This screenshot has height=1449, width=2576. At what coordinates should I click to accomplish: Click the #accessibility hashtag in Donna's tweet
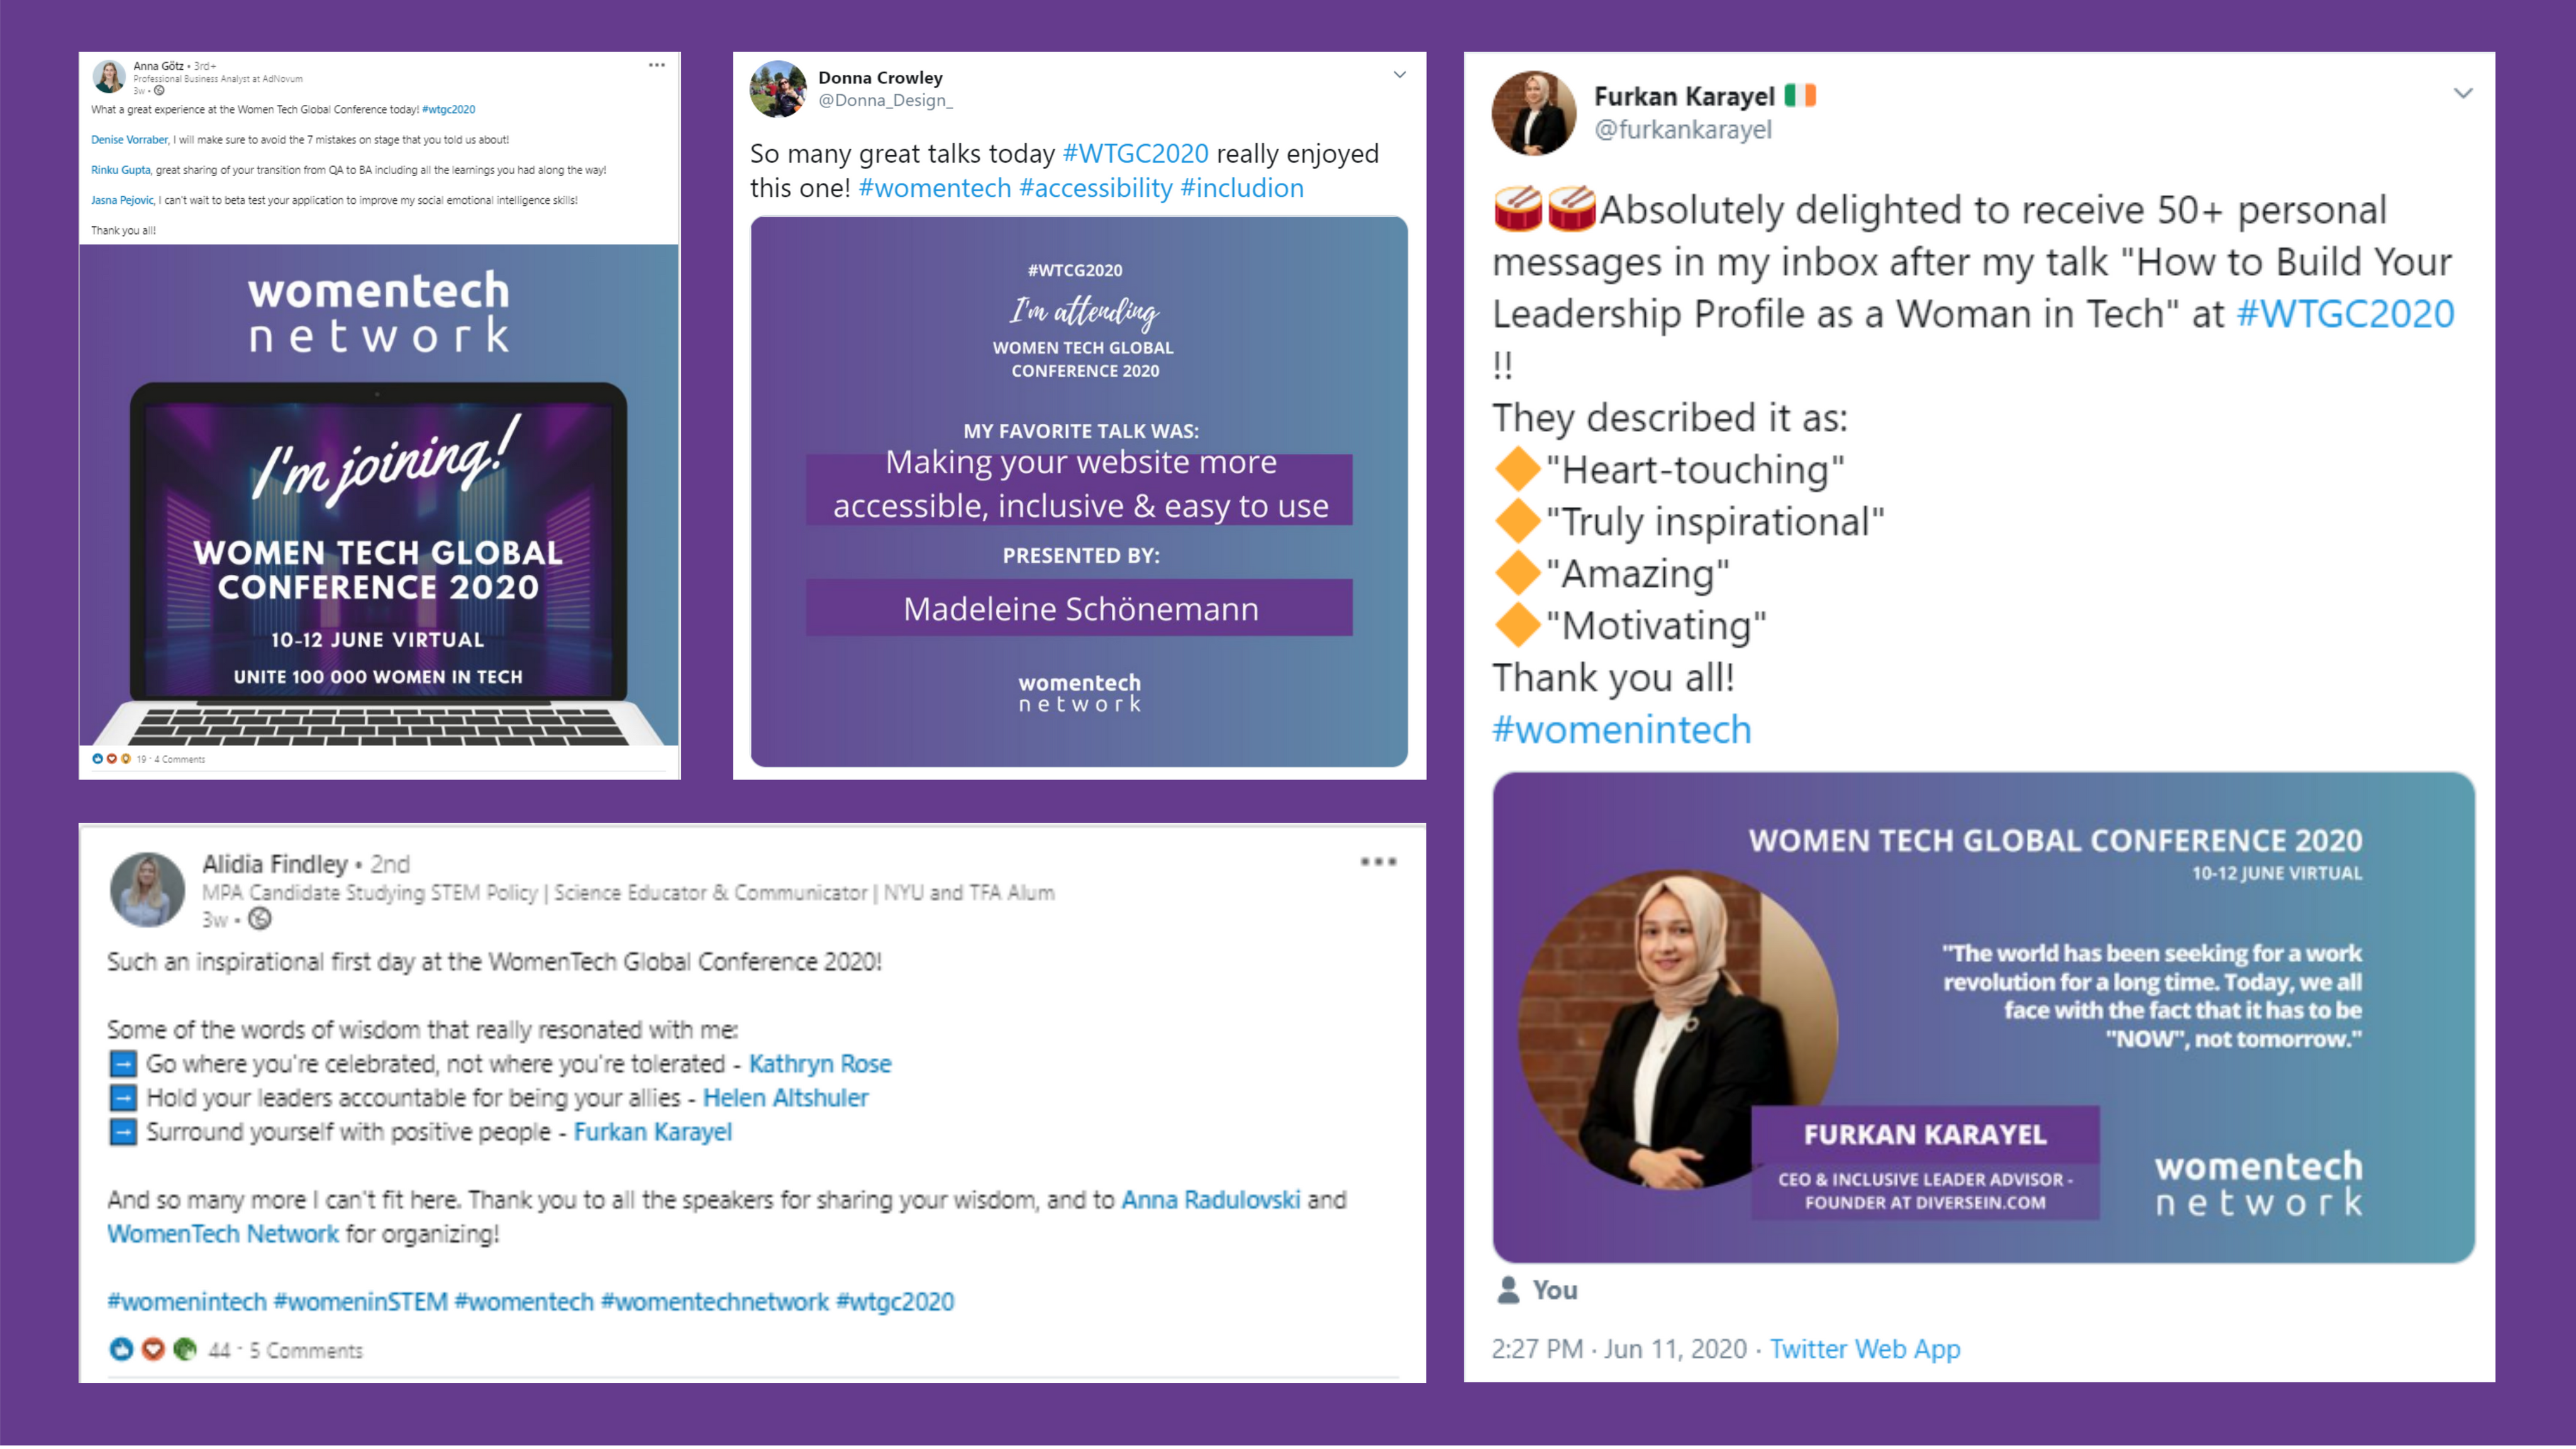click(1095, 188)
